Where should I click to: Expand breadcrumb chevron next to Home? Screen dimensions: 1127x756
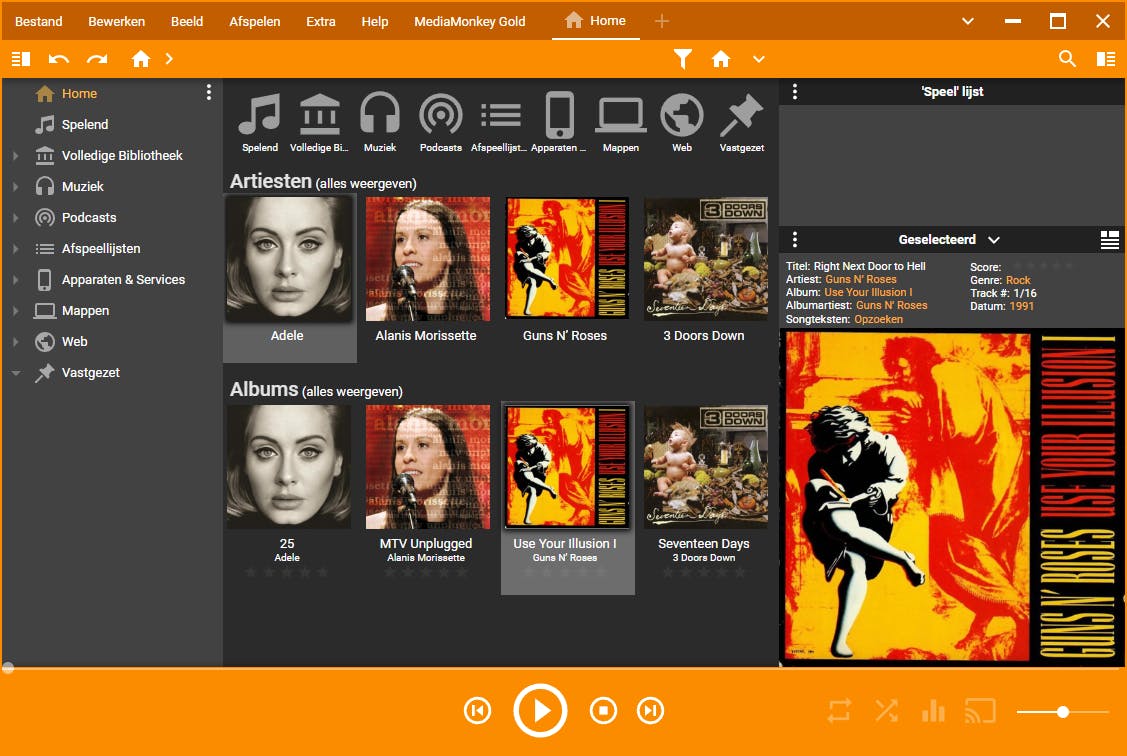pyautogui.click(x=169, y=59)
